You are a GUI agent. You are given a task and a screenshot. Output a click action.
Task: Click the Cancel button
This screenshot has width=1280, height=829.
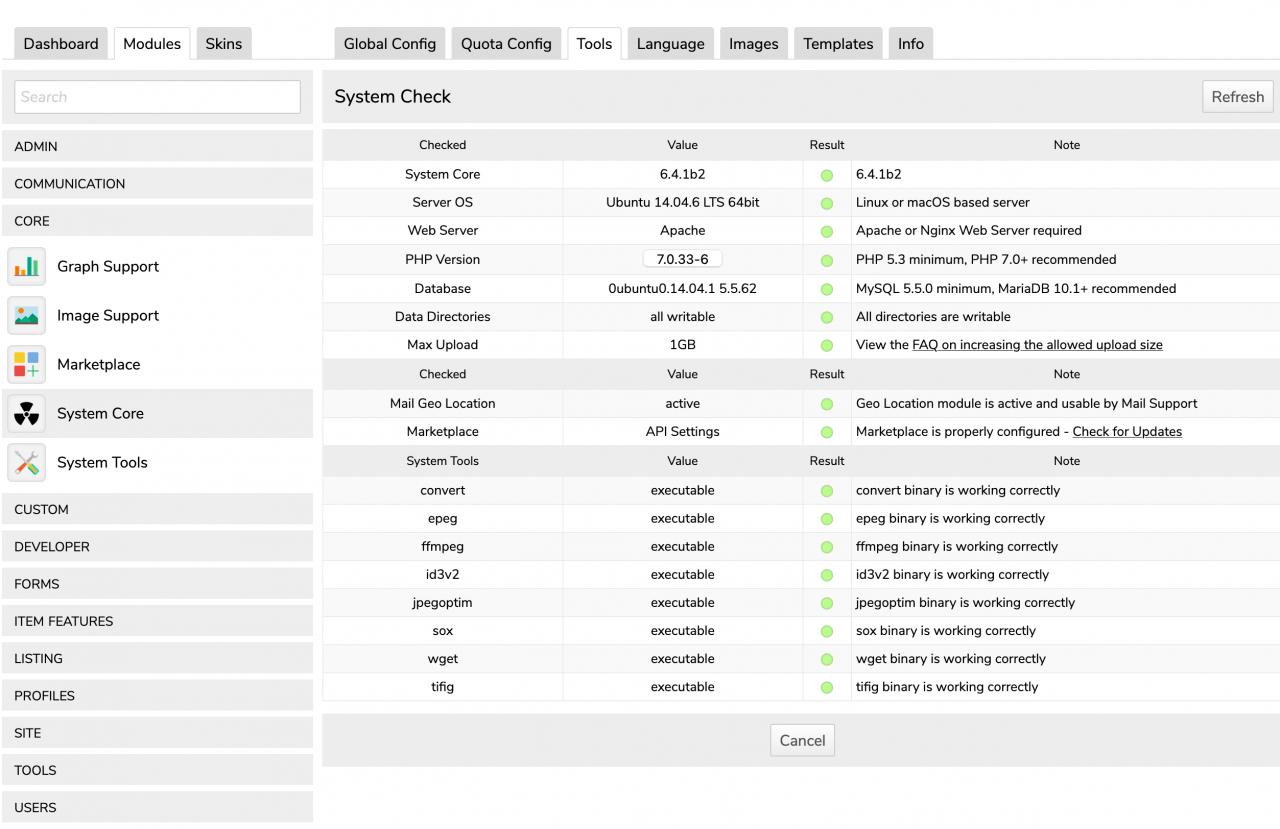coord(802,741)
